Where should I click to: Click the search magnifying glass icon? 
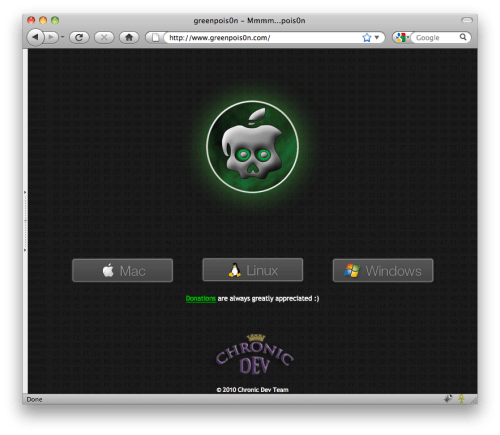point(463,37)
